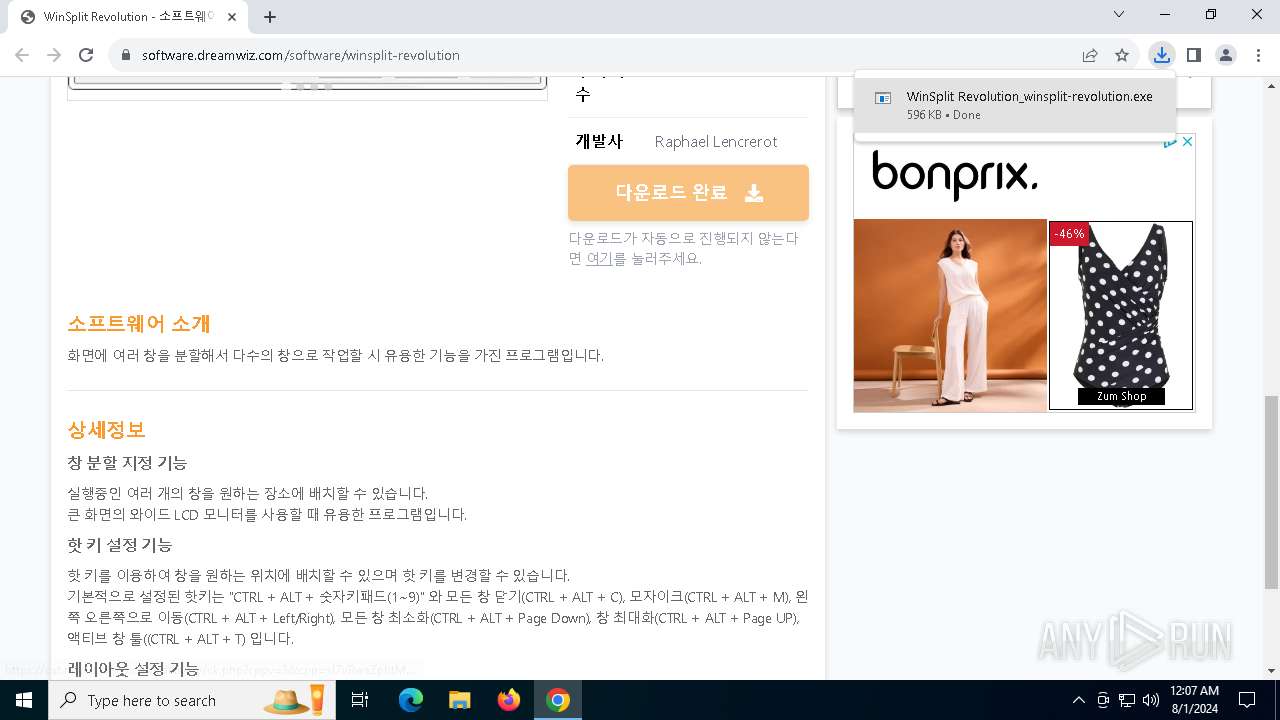Click the Type here to search box

click(192, 700)
